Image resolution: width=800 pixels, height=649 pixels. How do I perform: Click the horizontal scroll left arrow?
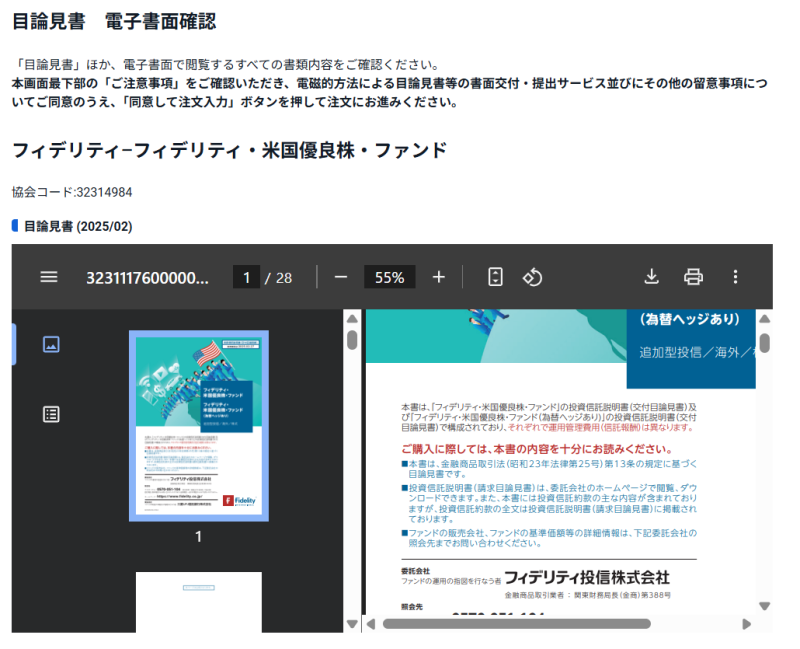tap(371, 623)
